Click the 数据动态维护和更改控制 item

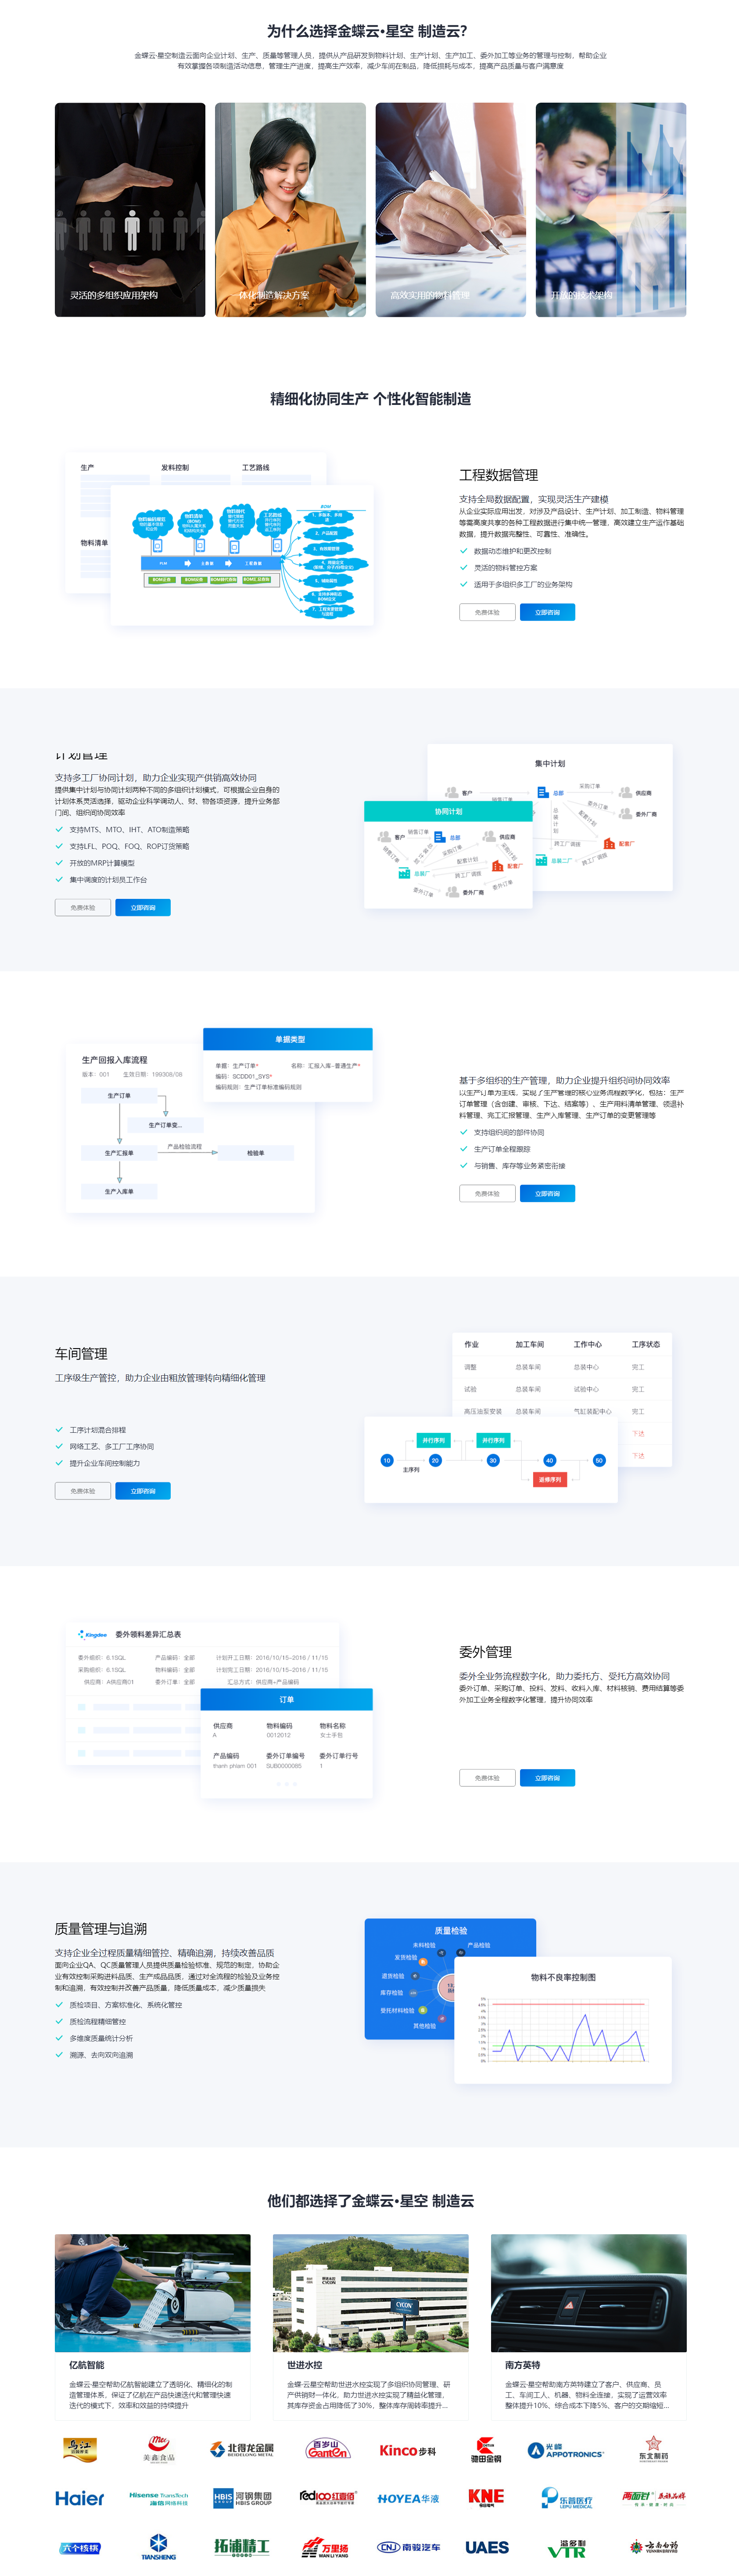click(512, 551)
